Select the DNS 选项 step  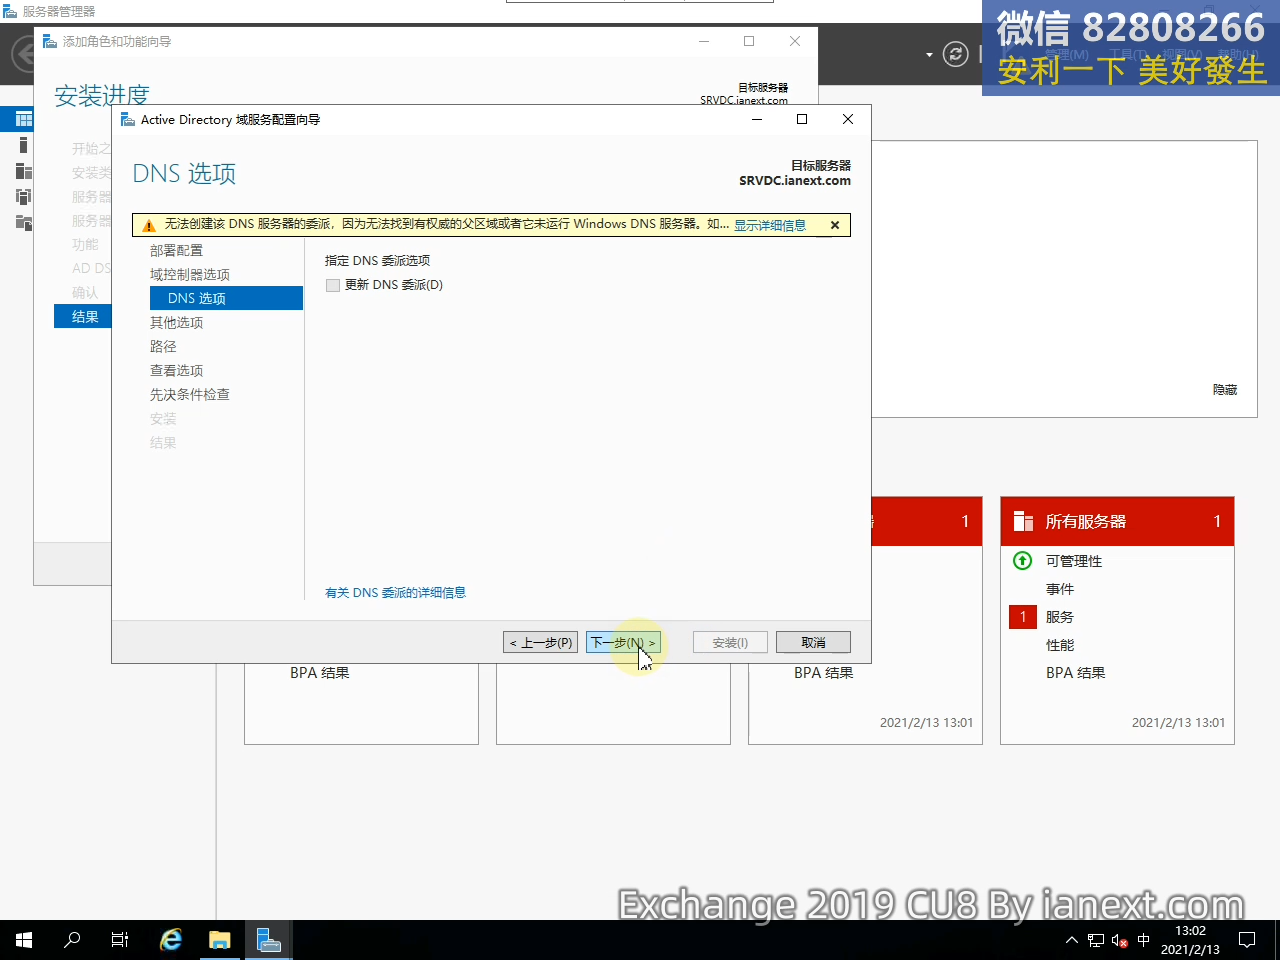point(226,298)
